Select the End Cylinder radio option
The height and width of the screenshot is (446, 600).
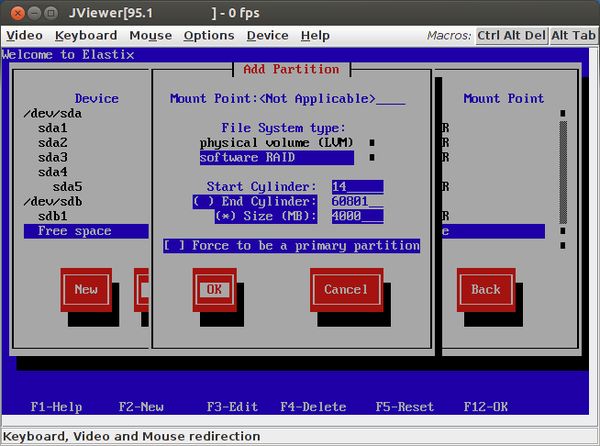tap(255, 202)
